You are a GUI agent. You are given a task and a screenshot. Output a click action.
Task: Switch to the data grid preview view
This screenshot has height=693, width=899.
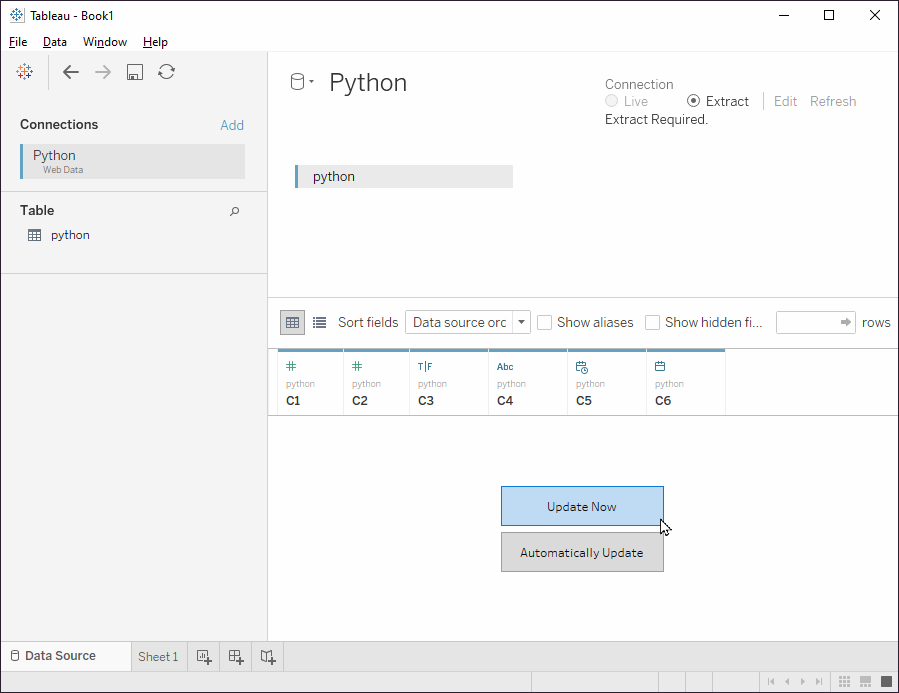pos(292,322)
